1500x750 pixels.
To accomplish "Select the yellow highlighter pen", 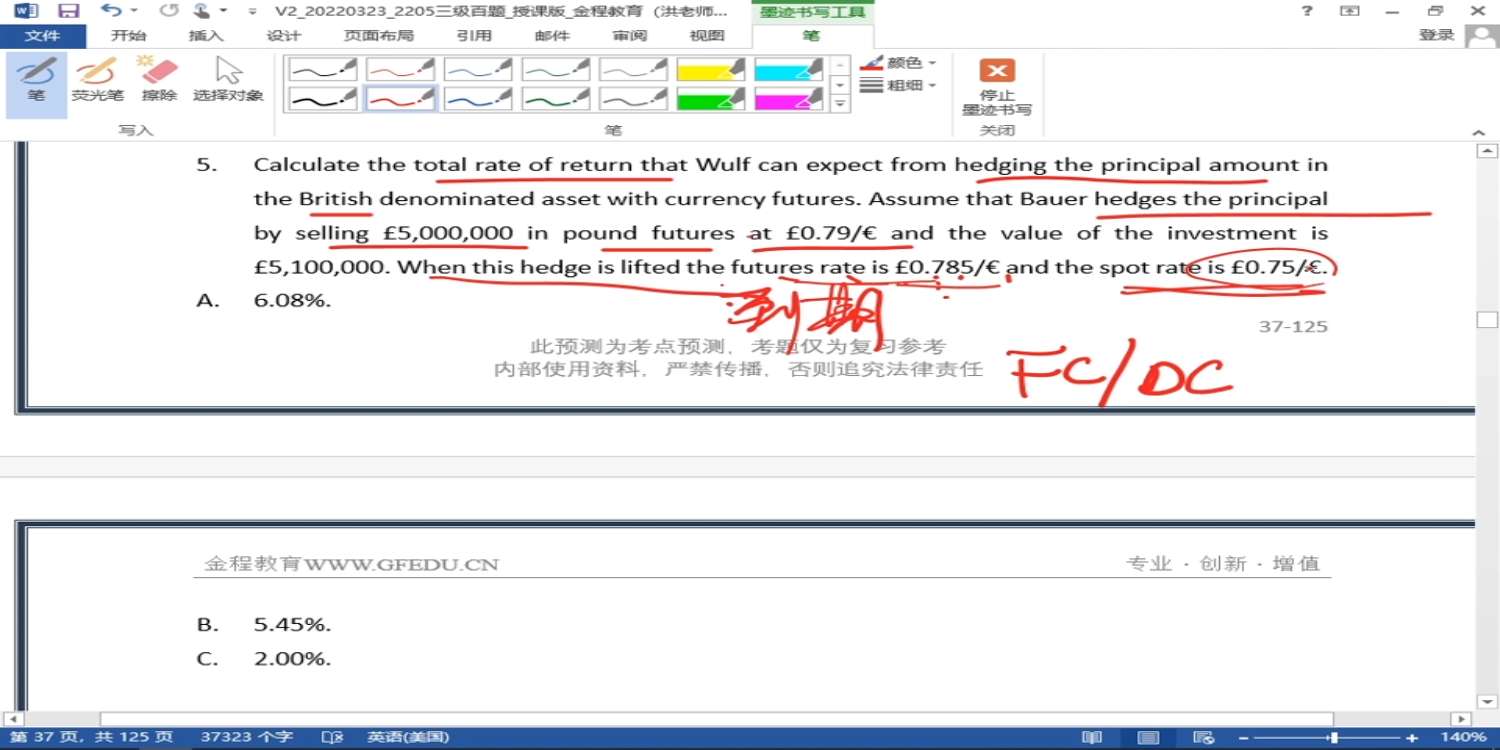I will 711,69.
